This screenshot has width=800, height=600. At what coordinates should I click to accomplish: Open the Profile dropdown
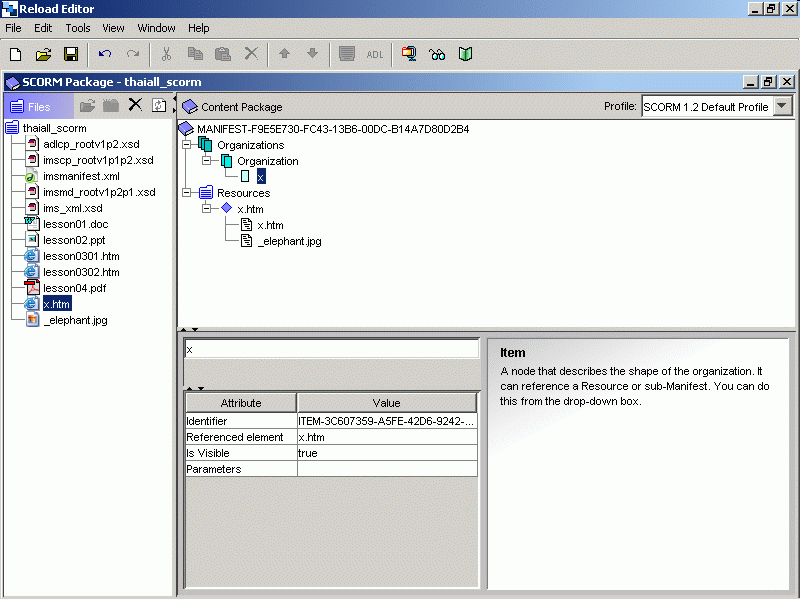point(782,106)
